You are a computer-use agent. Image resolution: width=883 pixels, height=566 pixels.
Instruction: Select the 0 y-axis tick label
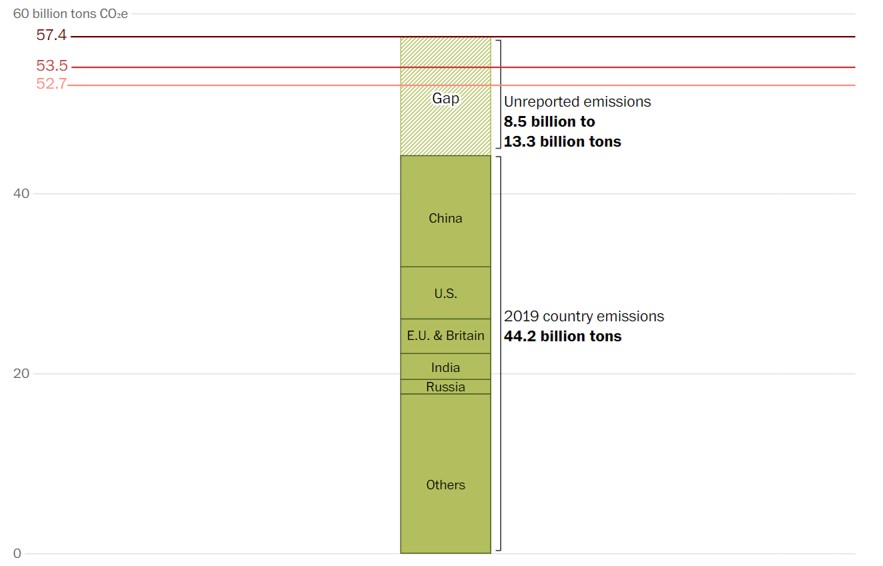coord(17,553)
